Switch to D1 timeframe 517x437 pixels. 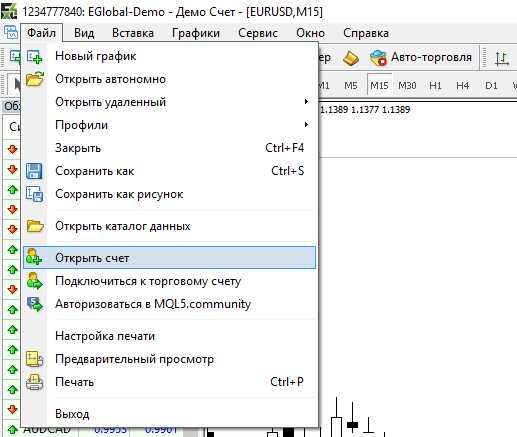pos(491,86)
